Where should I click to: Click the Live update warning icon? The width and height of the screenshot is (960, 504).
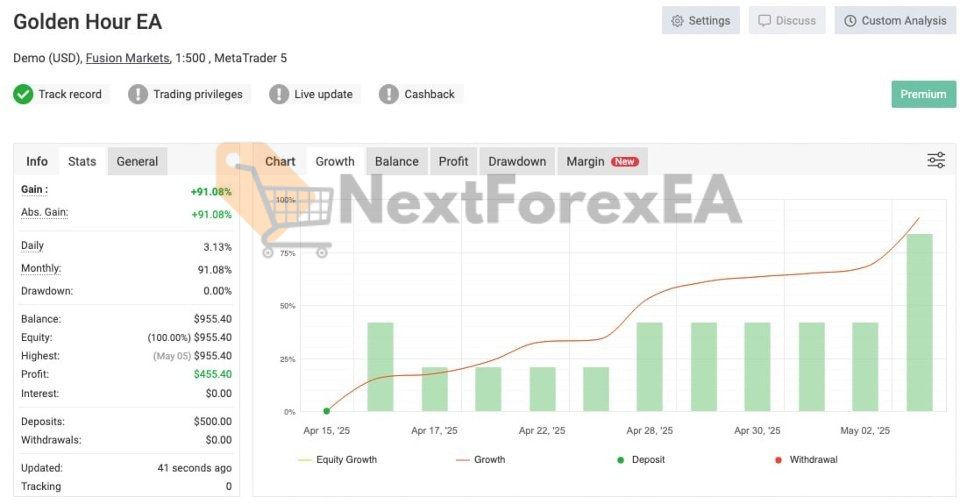click(x=279, y=94)
